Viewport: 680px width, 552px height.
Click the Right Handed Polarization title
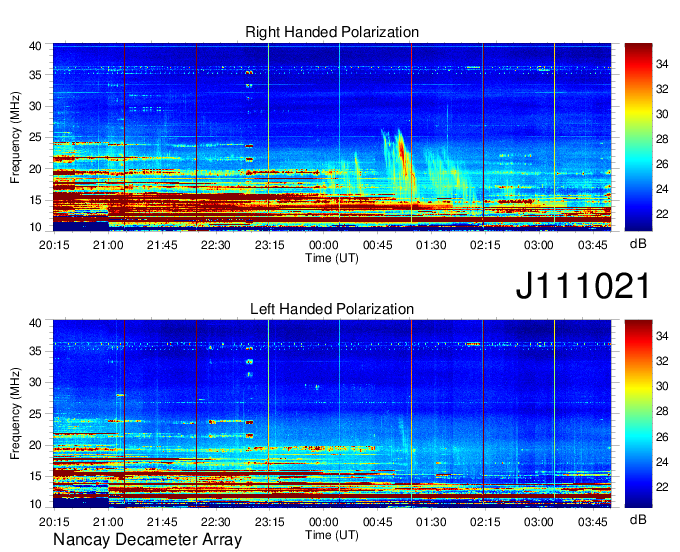(x=332, y=32)
